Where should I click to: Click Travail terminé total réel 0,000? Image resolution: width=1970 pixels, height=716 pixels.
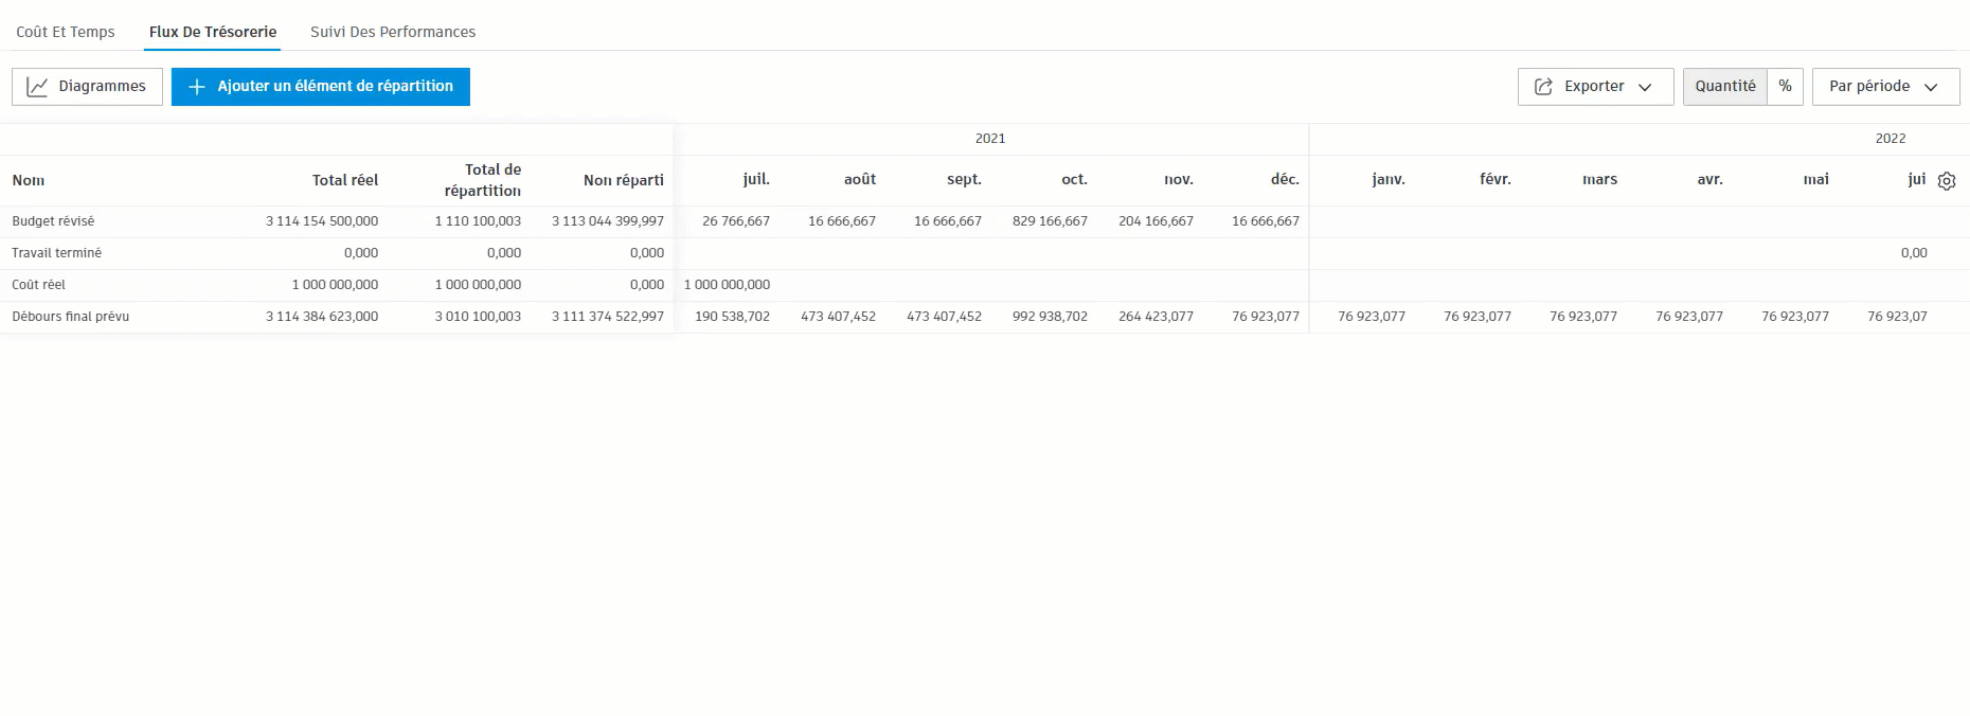(x=361, y=253)
